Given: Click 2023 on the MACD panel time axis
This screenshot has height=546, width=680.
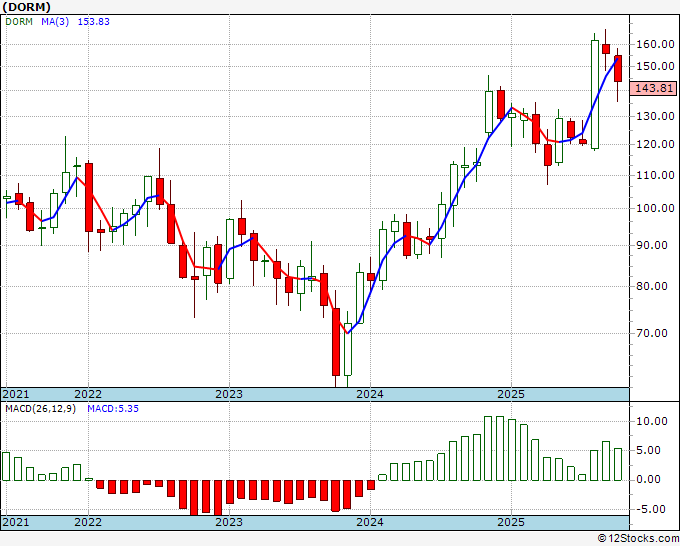Looking at the screenshot, I should (x=229, y=522).
